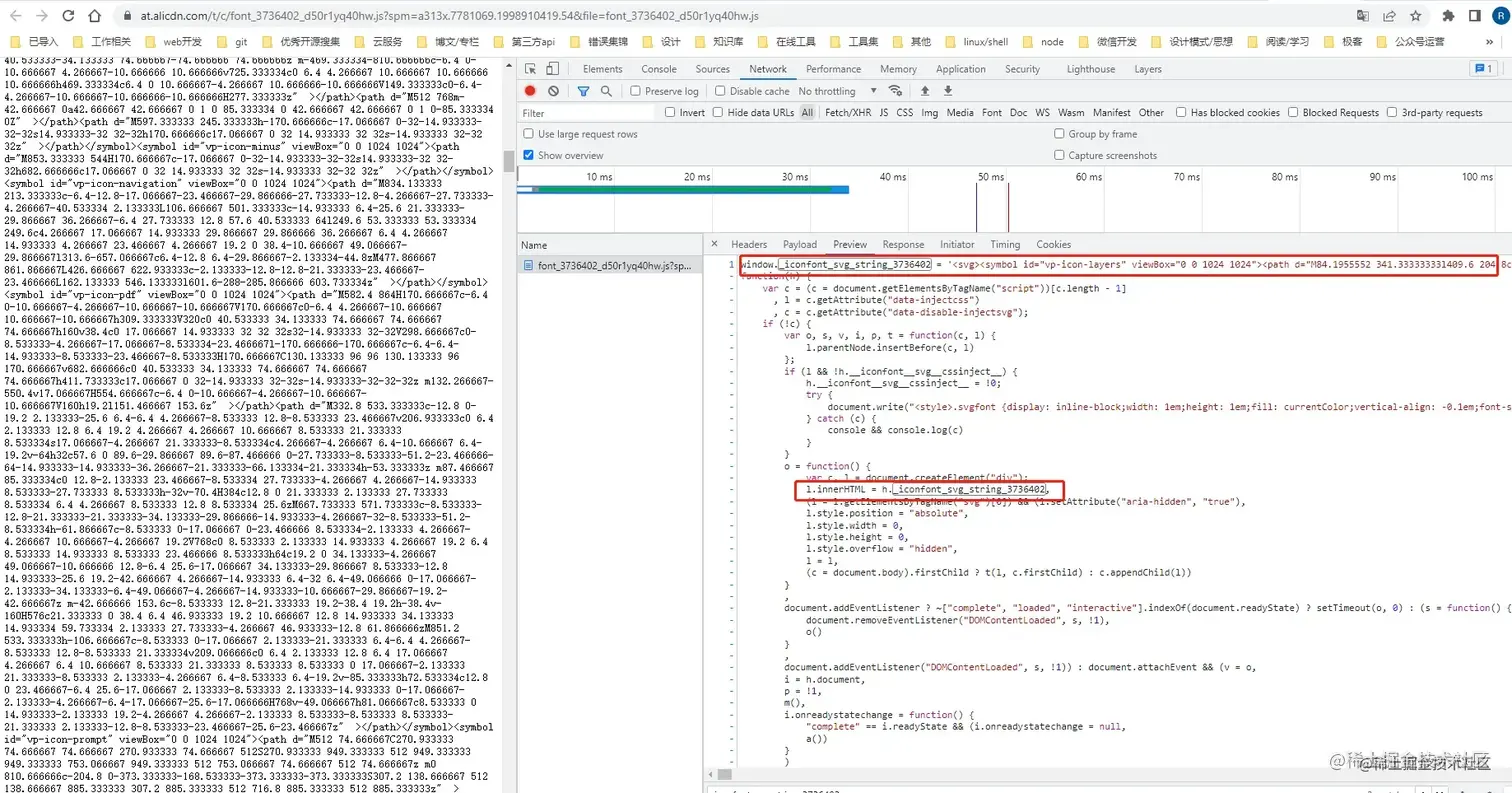Image resolution: width=1512 pixels, height=793 pixels.
Task: Open the 优秀开源搜集 bookmark folder
Action: tap(301, 42)
